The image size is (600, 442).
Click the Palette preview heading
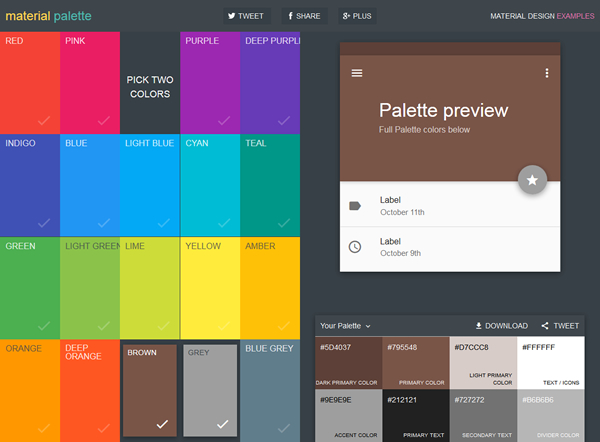click(x=443, y=111)
